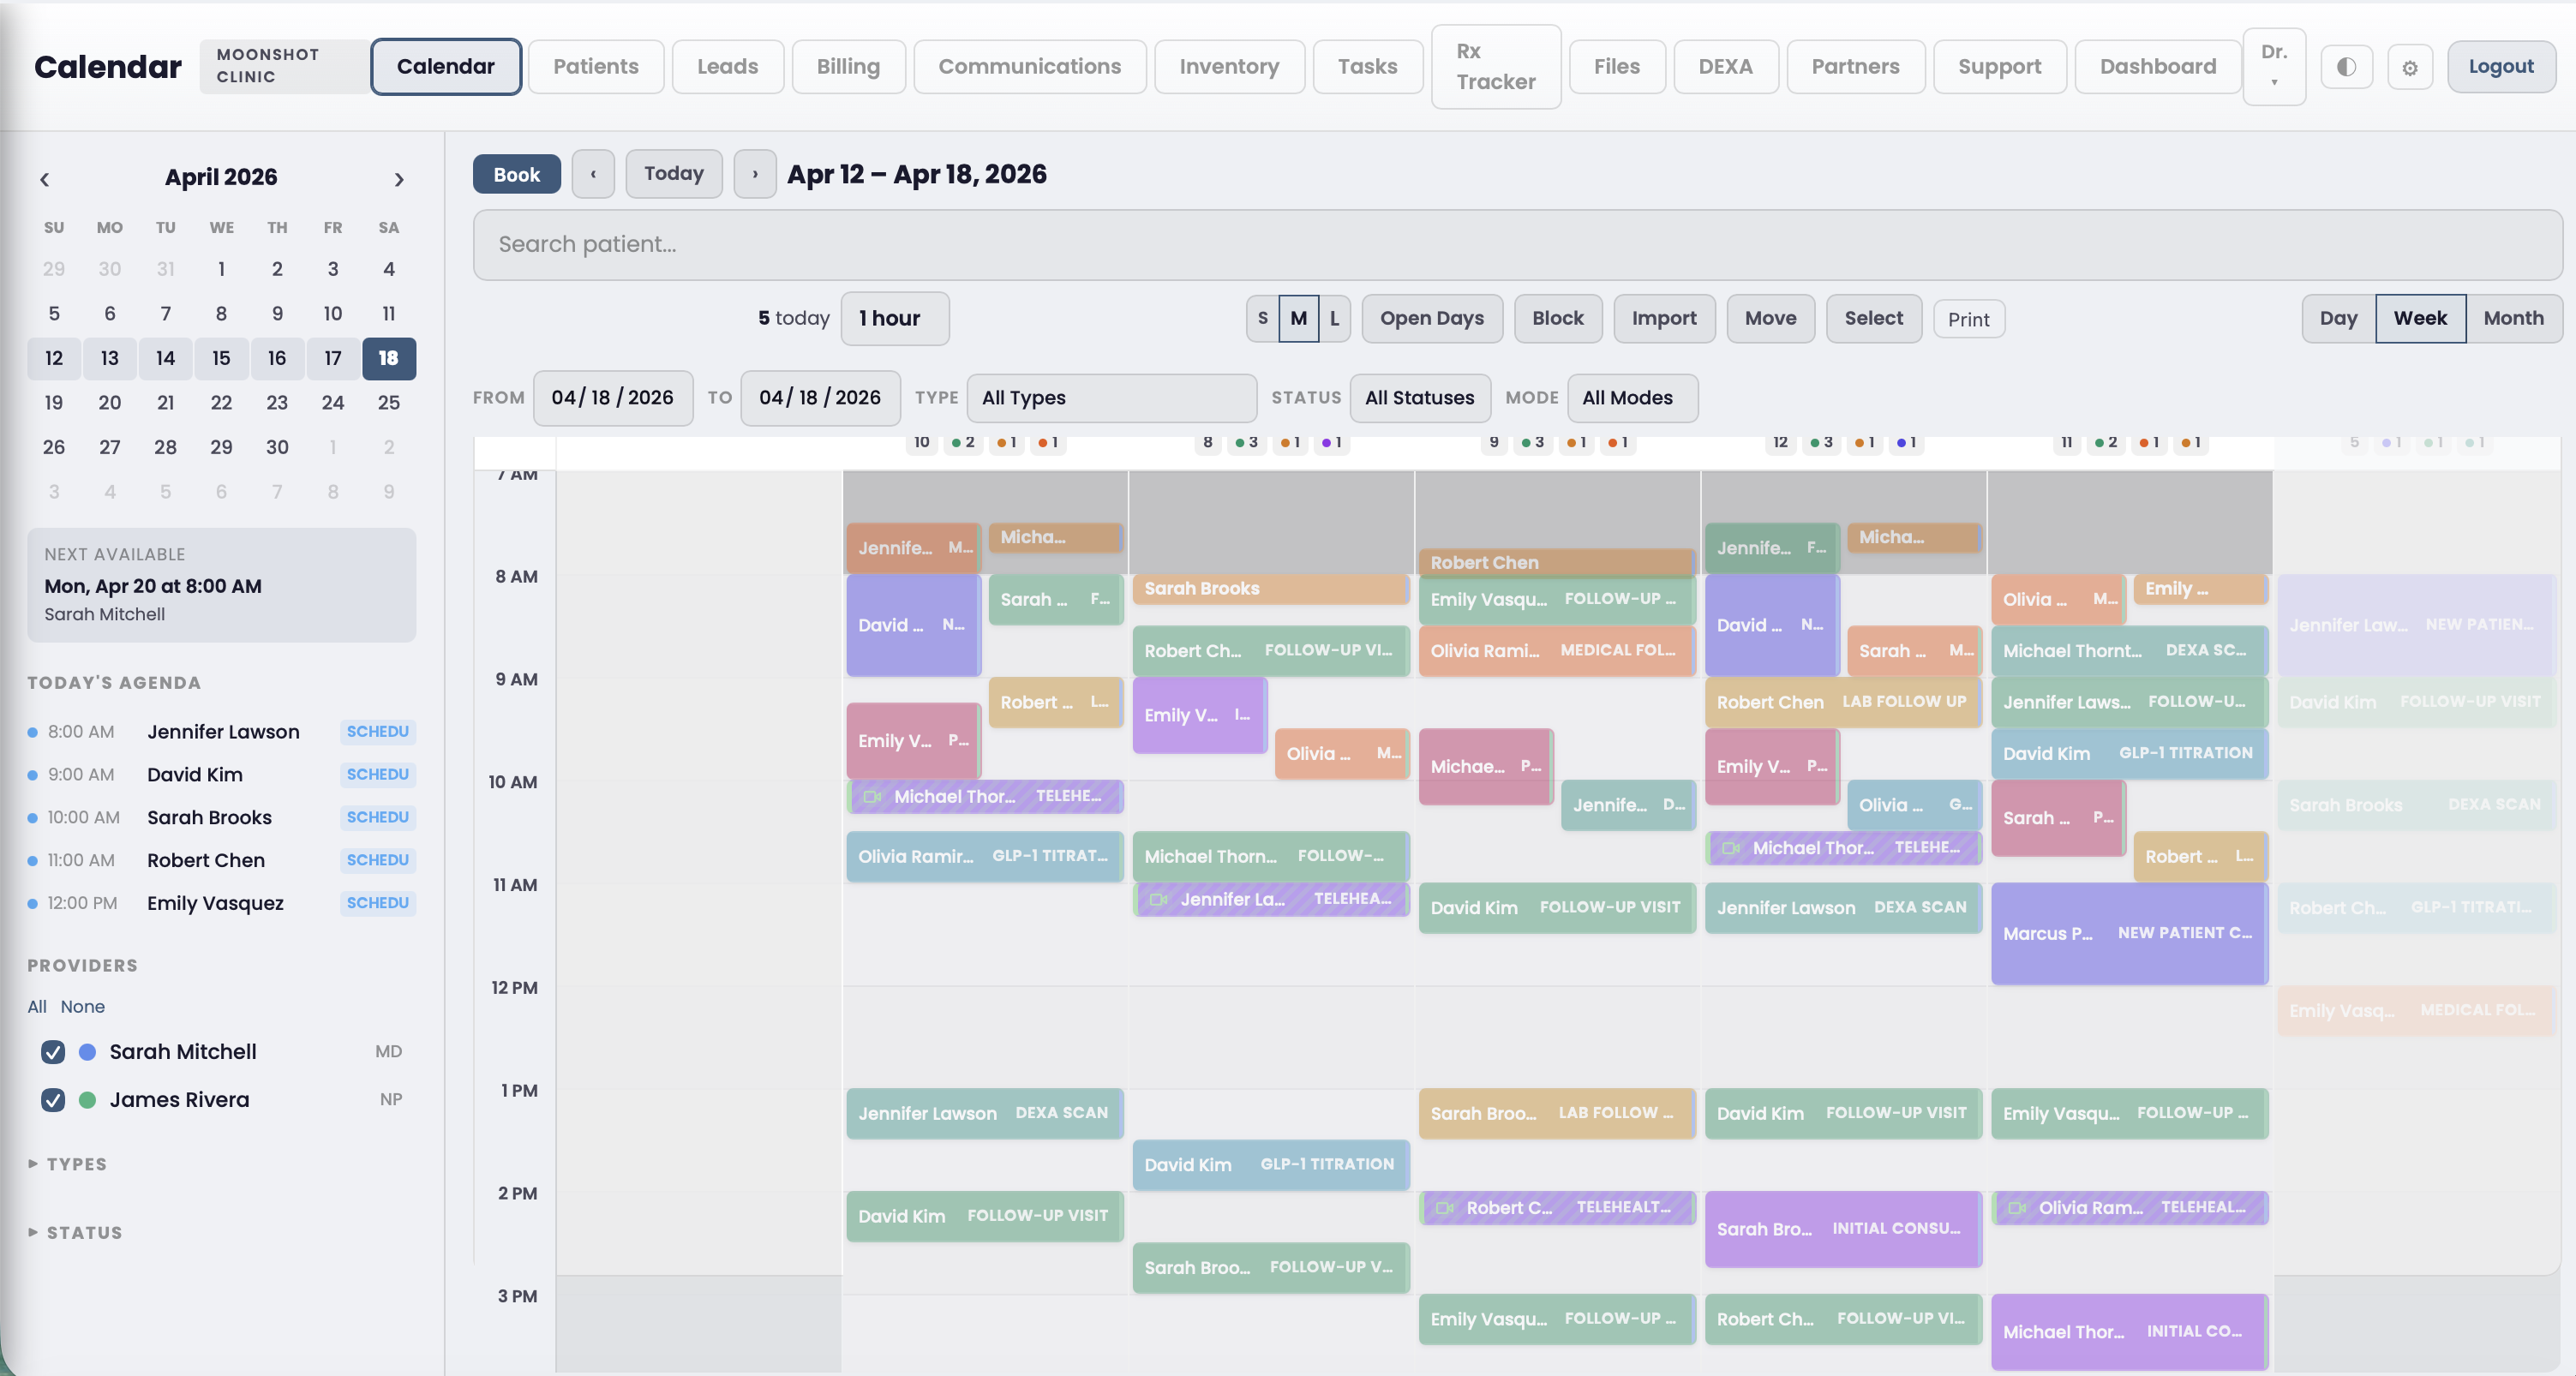Open Michael Thornton telehealth appointment on Monday

[x=985, y=796]
